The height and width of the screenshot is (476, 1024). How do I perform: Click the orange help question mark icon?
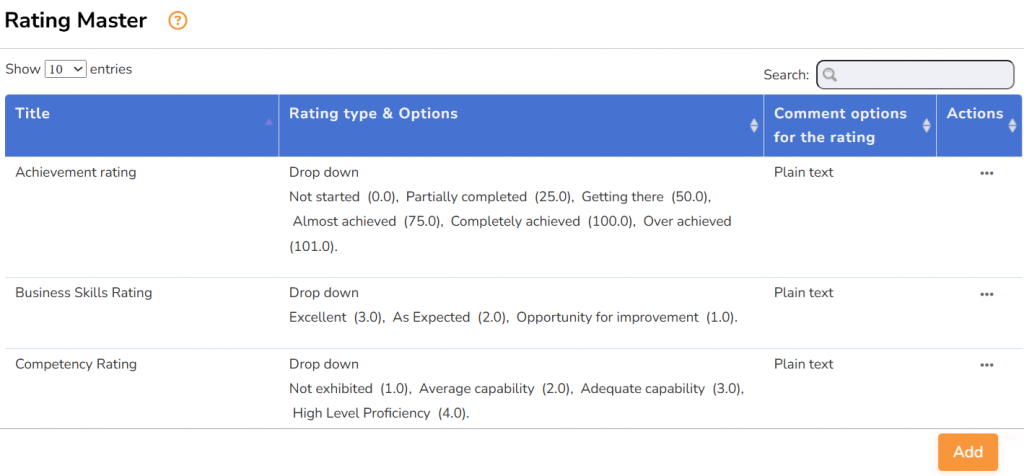178,20
